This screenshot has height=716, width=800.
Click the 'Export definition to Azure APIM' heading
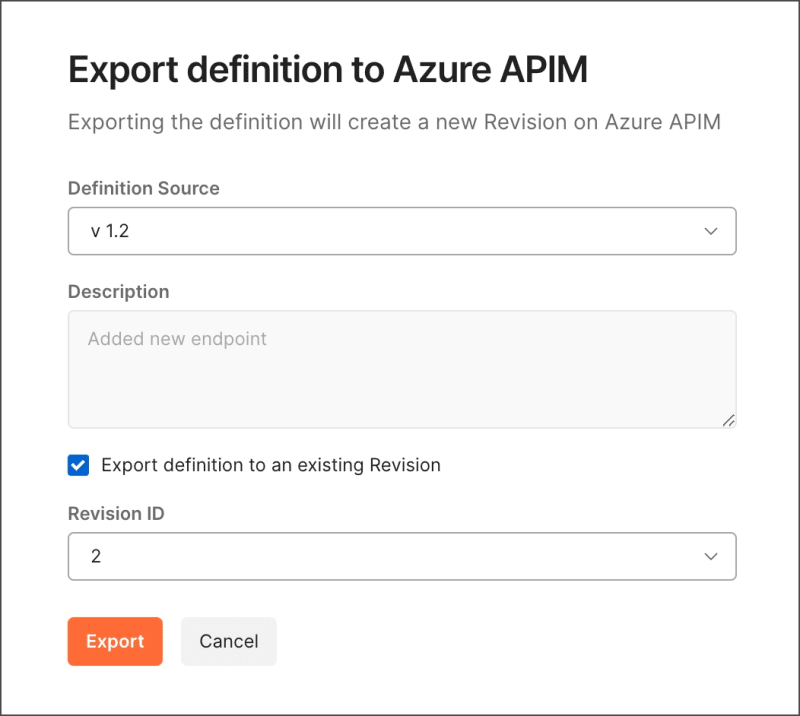click(x=328, y=69)
